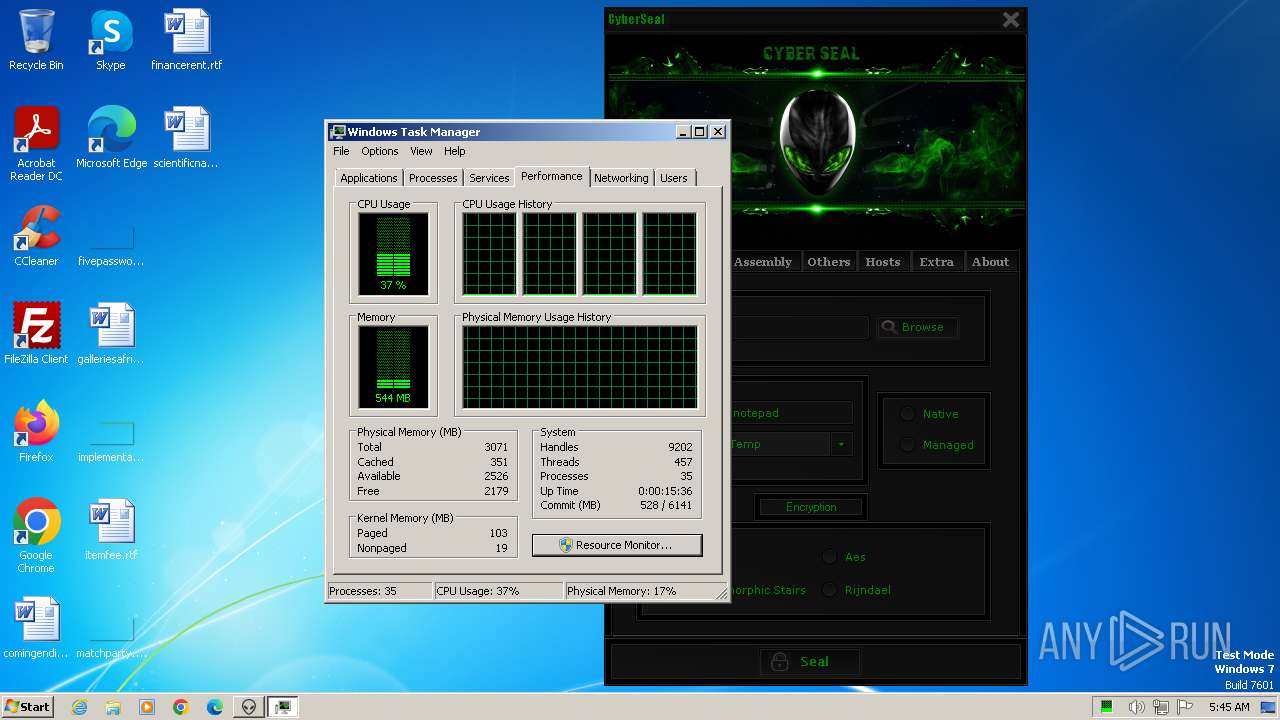Viewport: 1280px width, 720px height.
Task: Open Task Manager File menu
Action: [x=341, y=151]
